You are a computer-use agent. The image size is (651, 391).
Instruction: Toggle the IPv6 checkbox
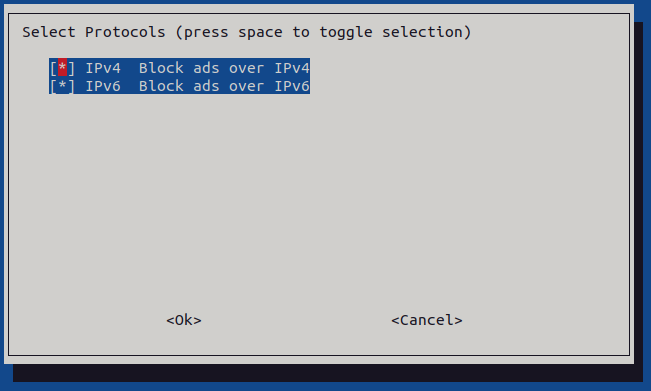point(62,86)
